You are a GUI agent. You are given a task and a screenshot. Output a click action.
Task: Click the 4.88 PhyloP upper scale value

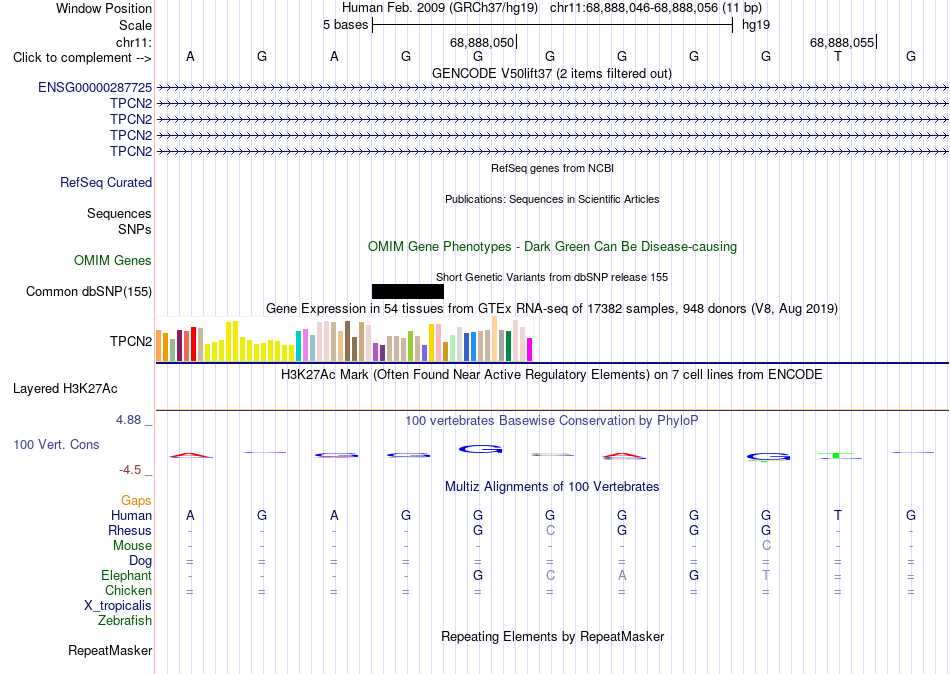point(128,420)
